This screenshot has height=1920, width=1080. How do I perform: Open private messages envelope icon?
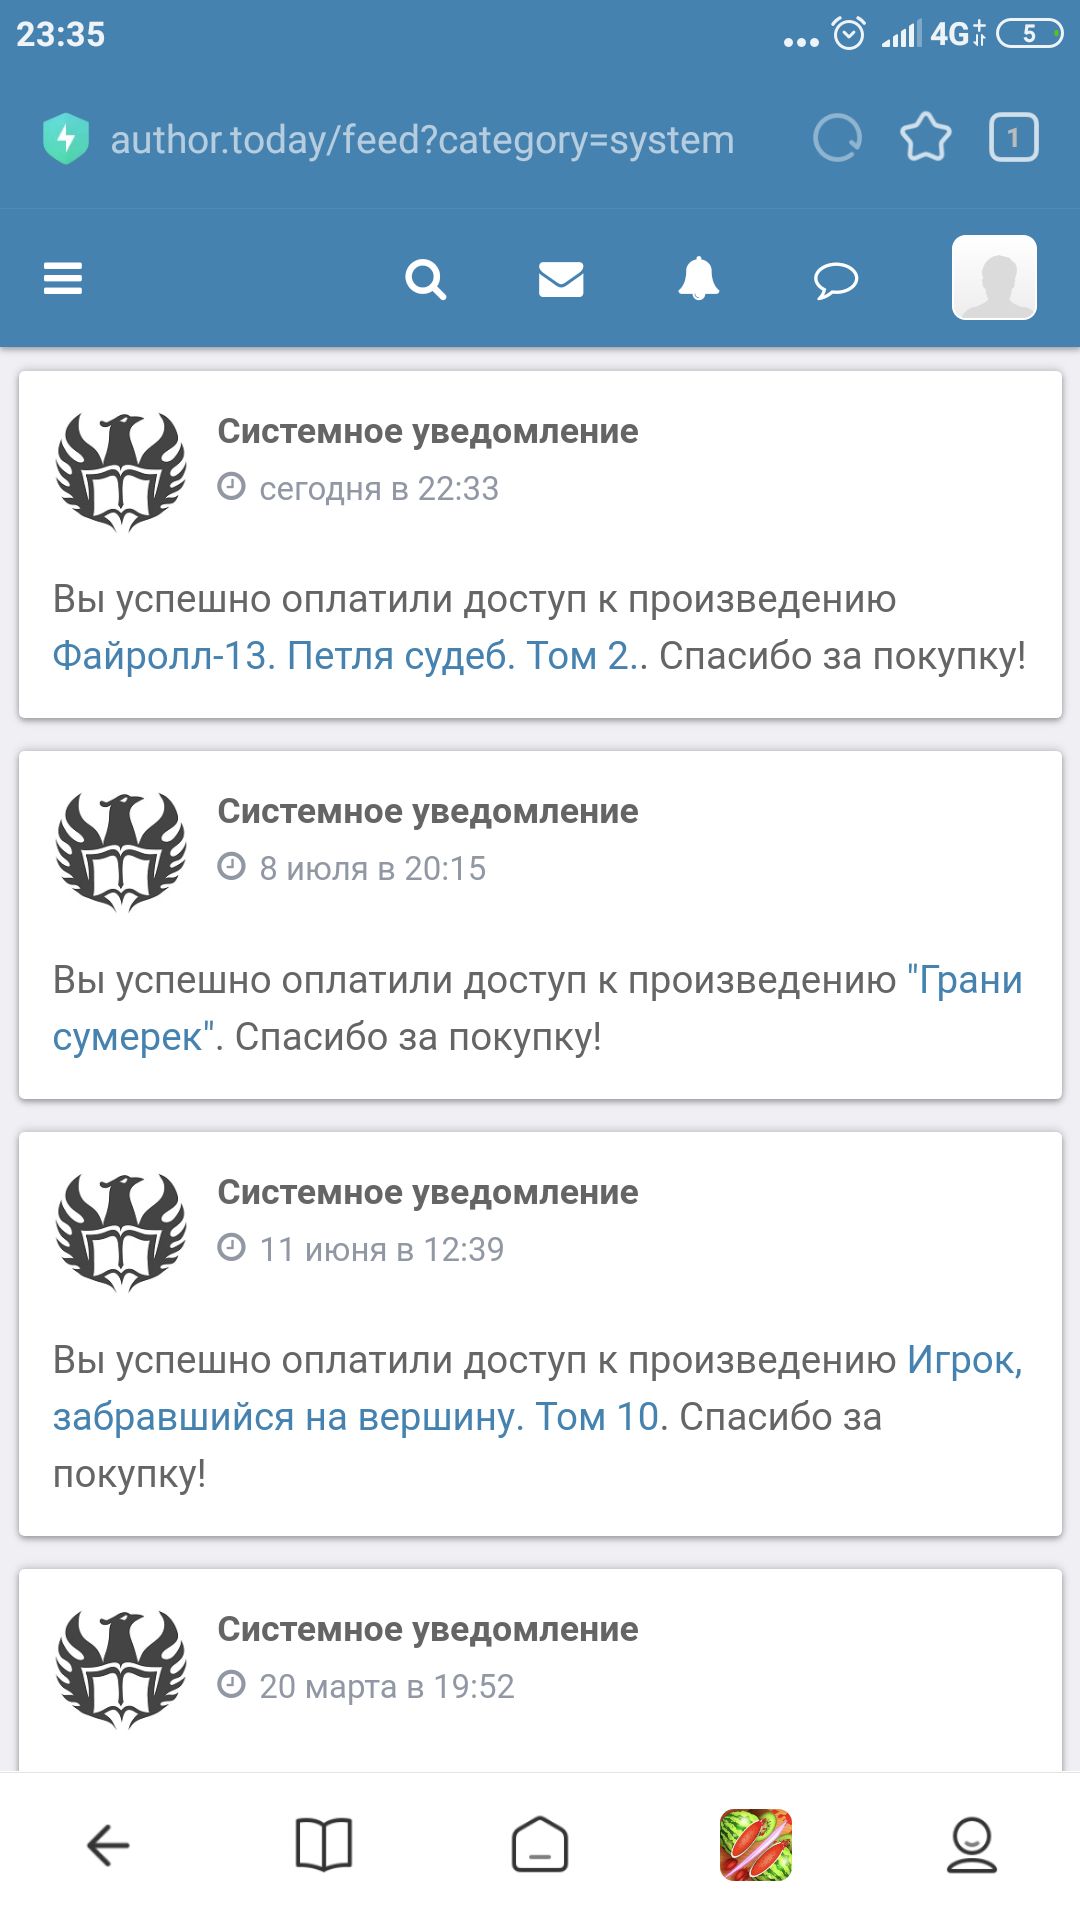pyautogui.click(x=561, y=279)
